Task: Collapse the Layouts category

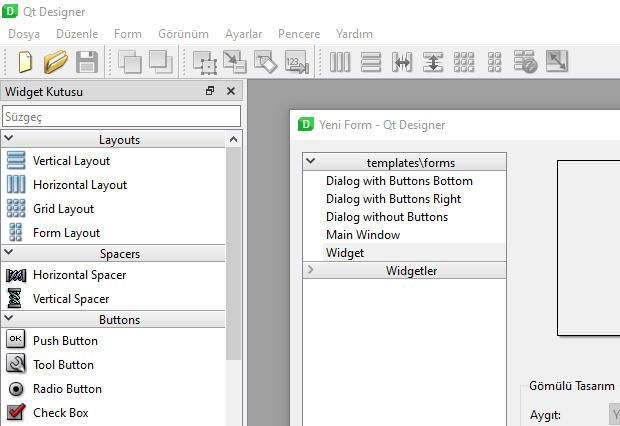Action: (x=9, y=138)
